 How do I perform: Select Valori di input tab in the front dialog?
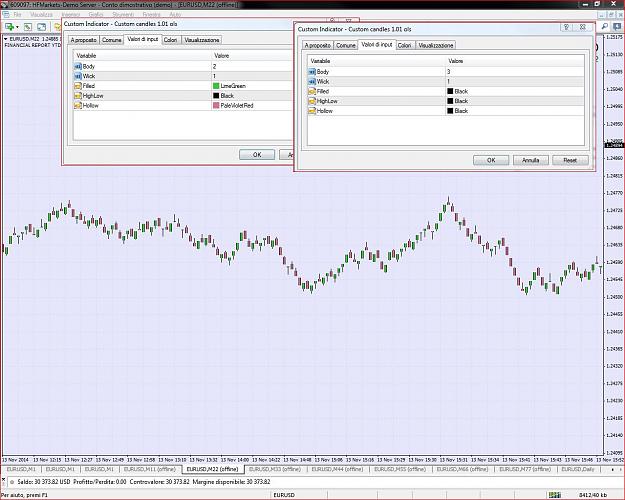point(377,45)
